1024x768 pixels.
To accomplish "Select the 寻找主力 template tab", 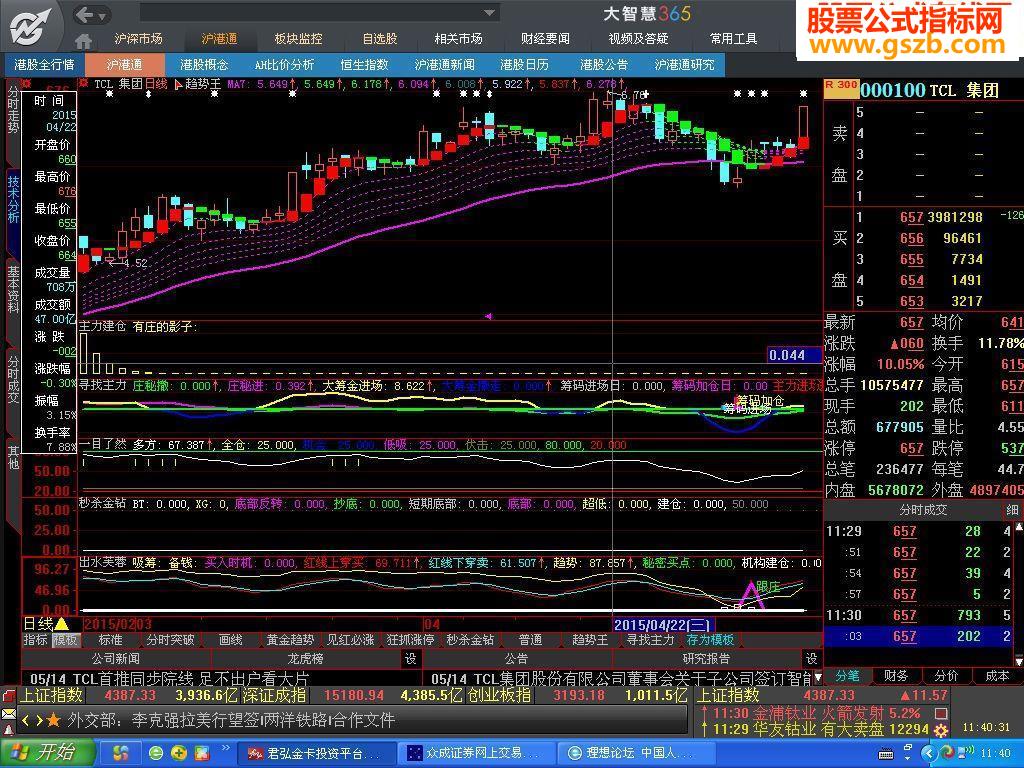I will tap(650, 640).
